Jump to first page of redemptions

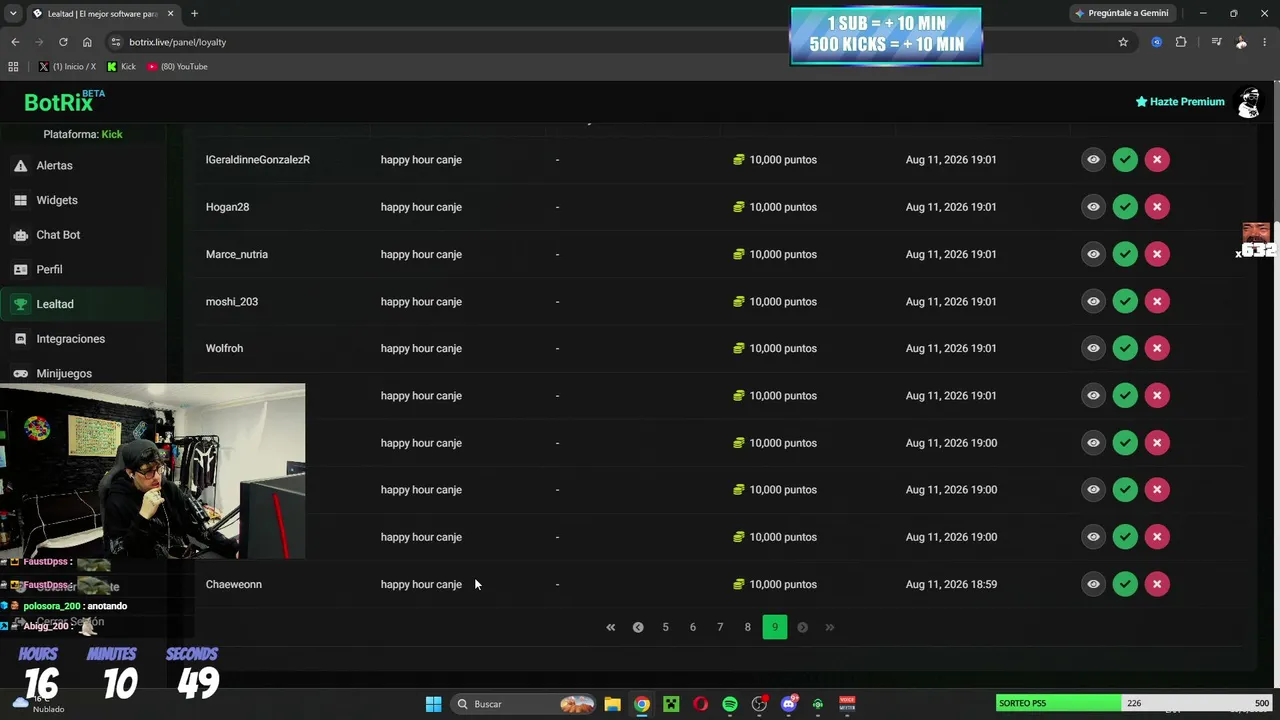click(610, 627)
